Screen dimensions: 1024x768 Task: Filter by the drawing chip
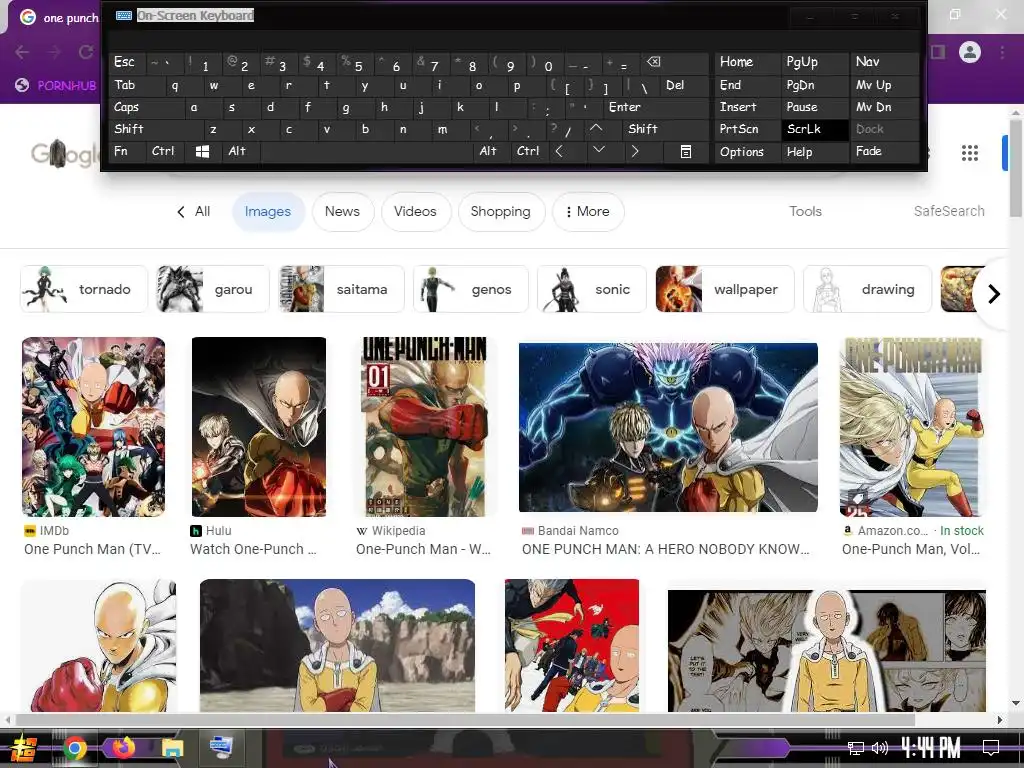[x=867, y=289]
